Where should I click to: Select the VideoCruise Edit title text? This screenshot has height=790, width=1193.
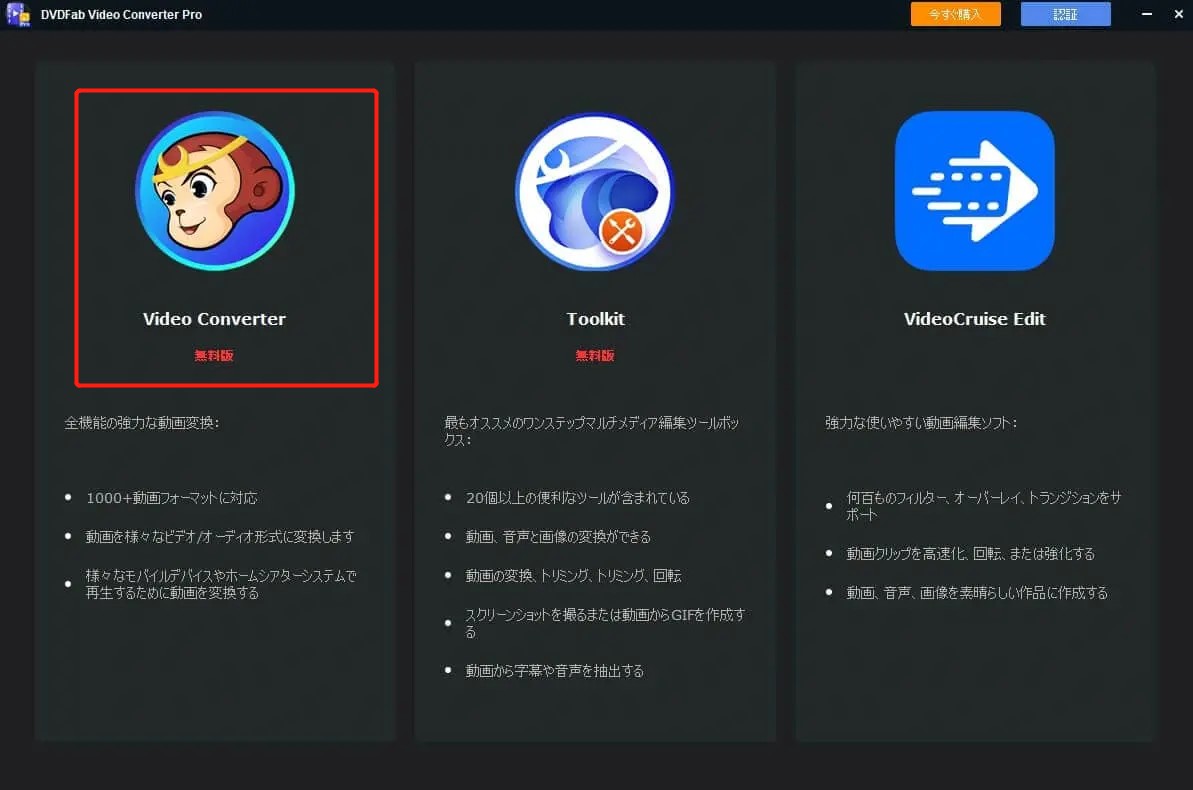[975, 319]
